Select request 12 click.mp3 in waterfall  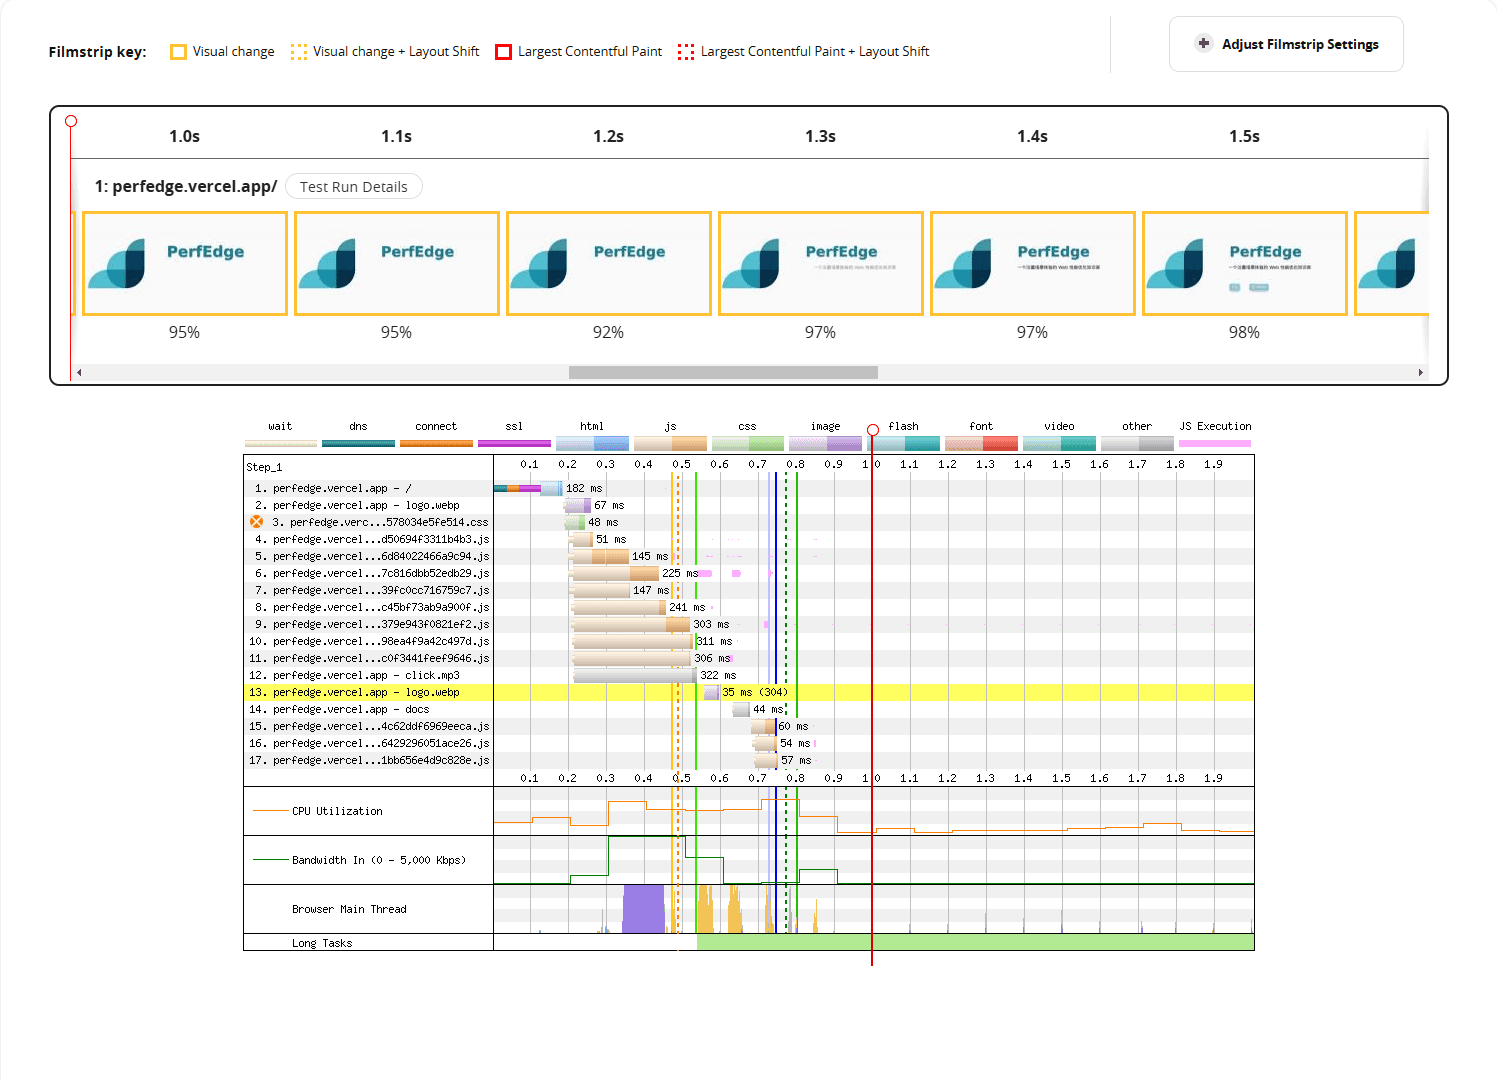(366, 675)
